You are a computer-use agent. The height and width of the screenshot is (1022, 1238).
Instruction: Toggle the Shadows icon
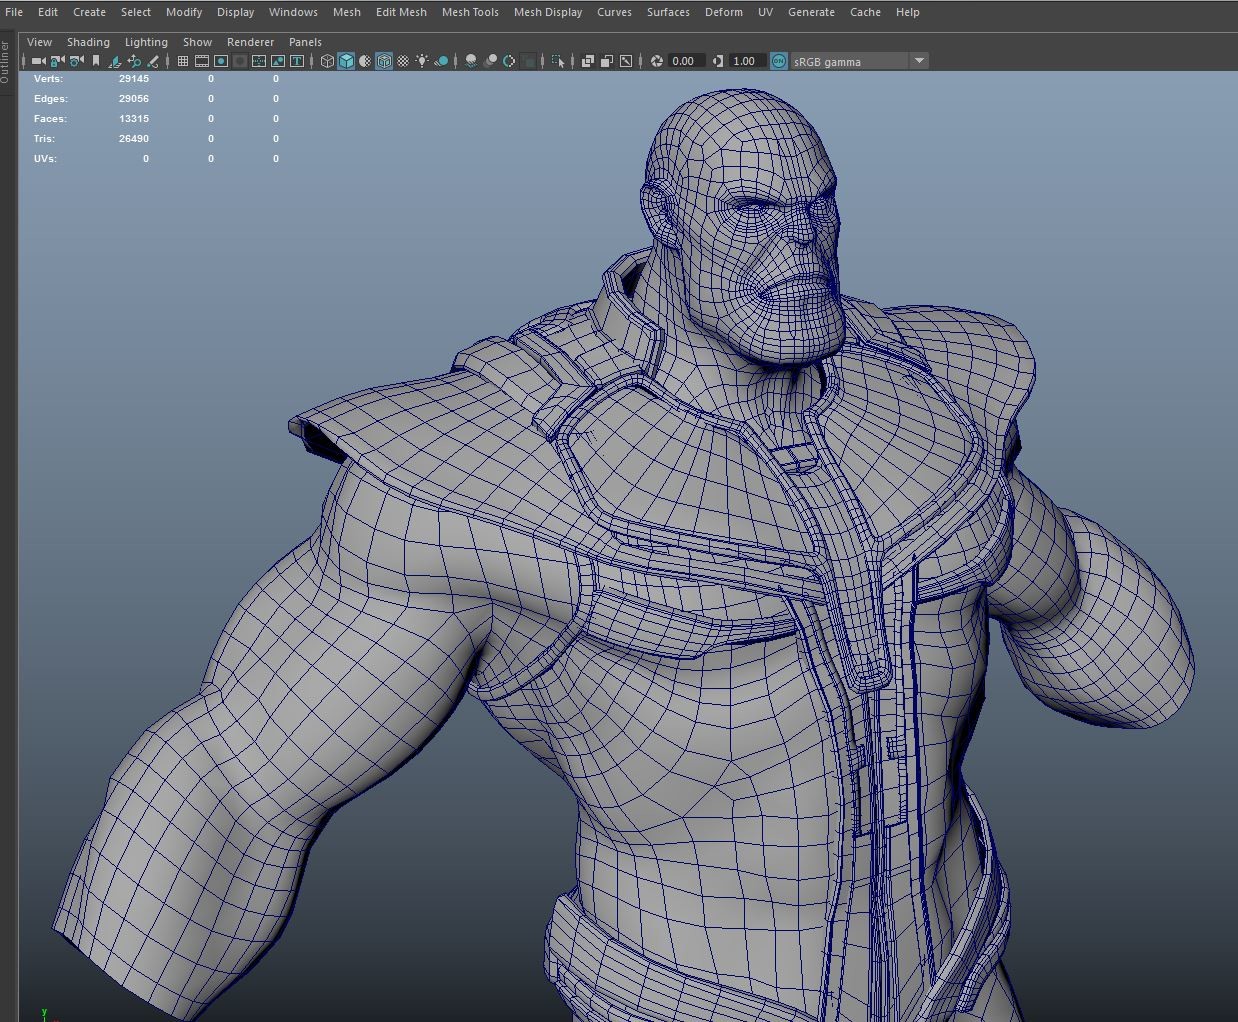coord(441,61)
